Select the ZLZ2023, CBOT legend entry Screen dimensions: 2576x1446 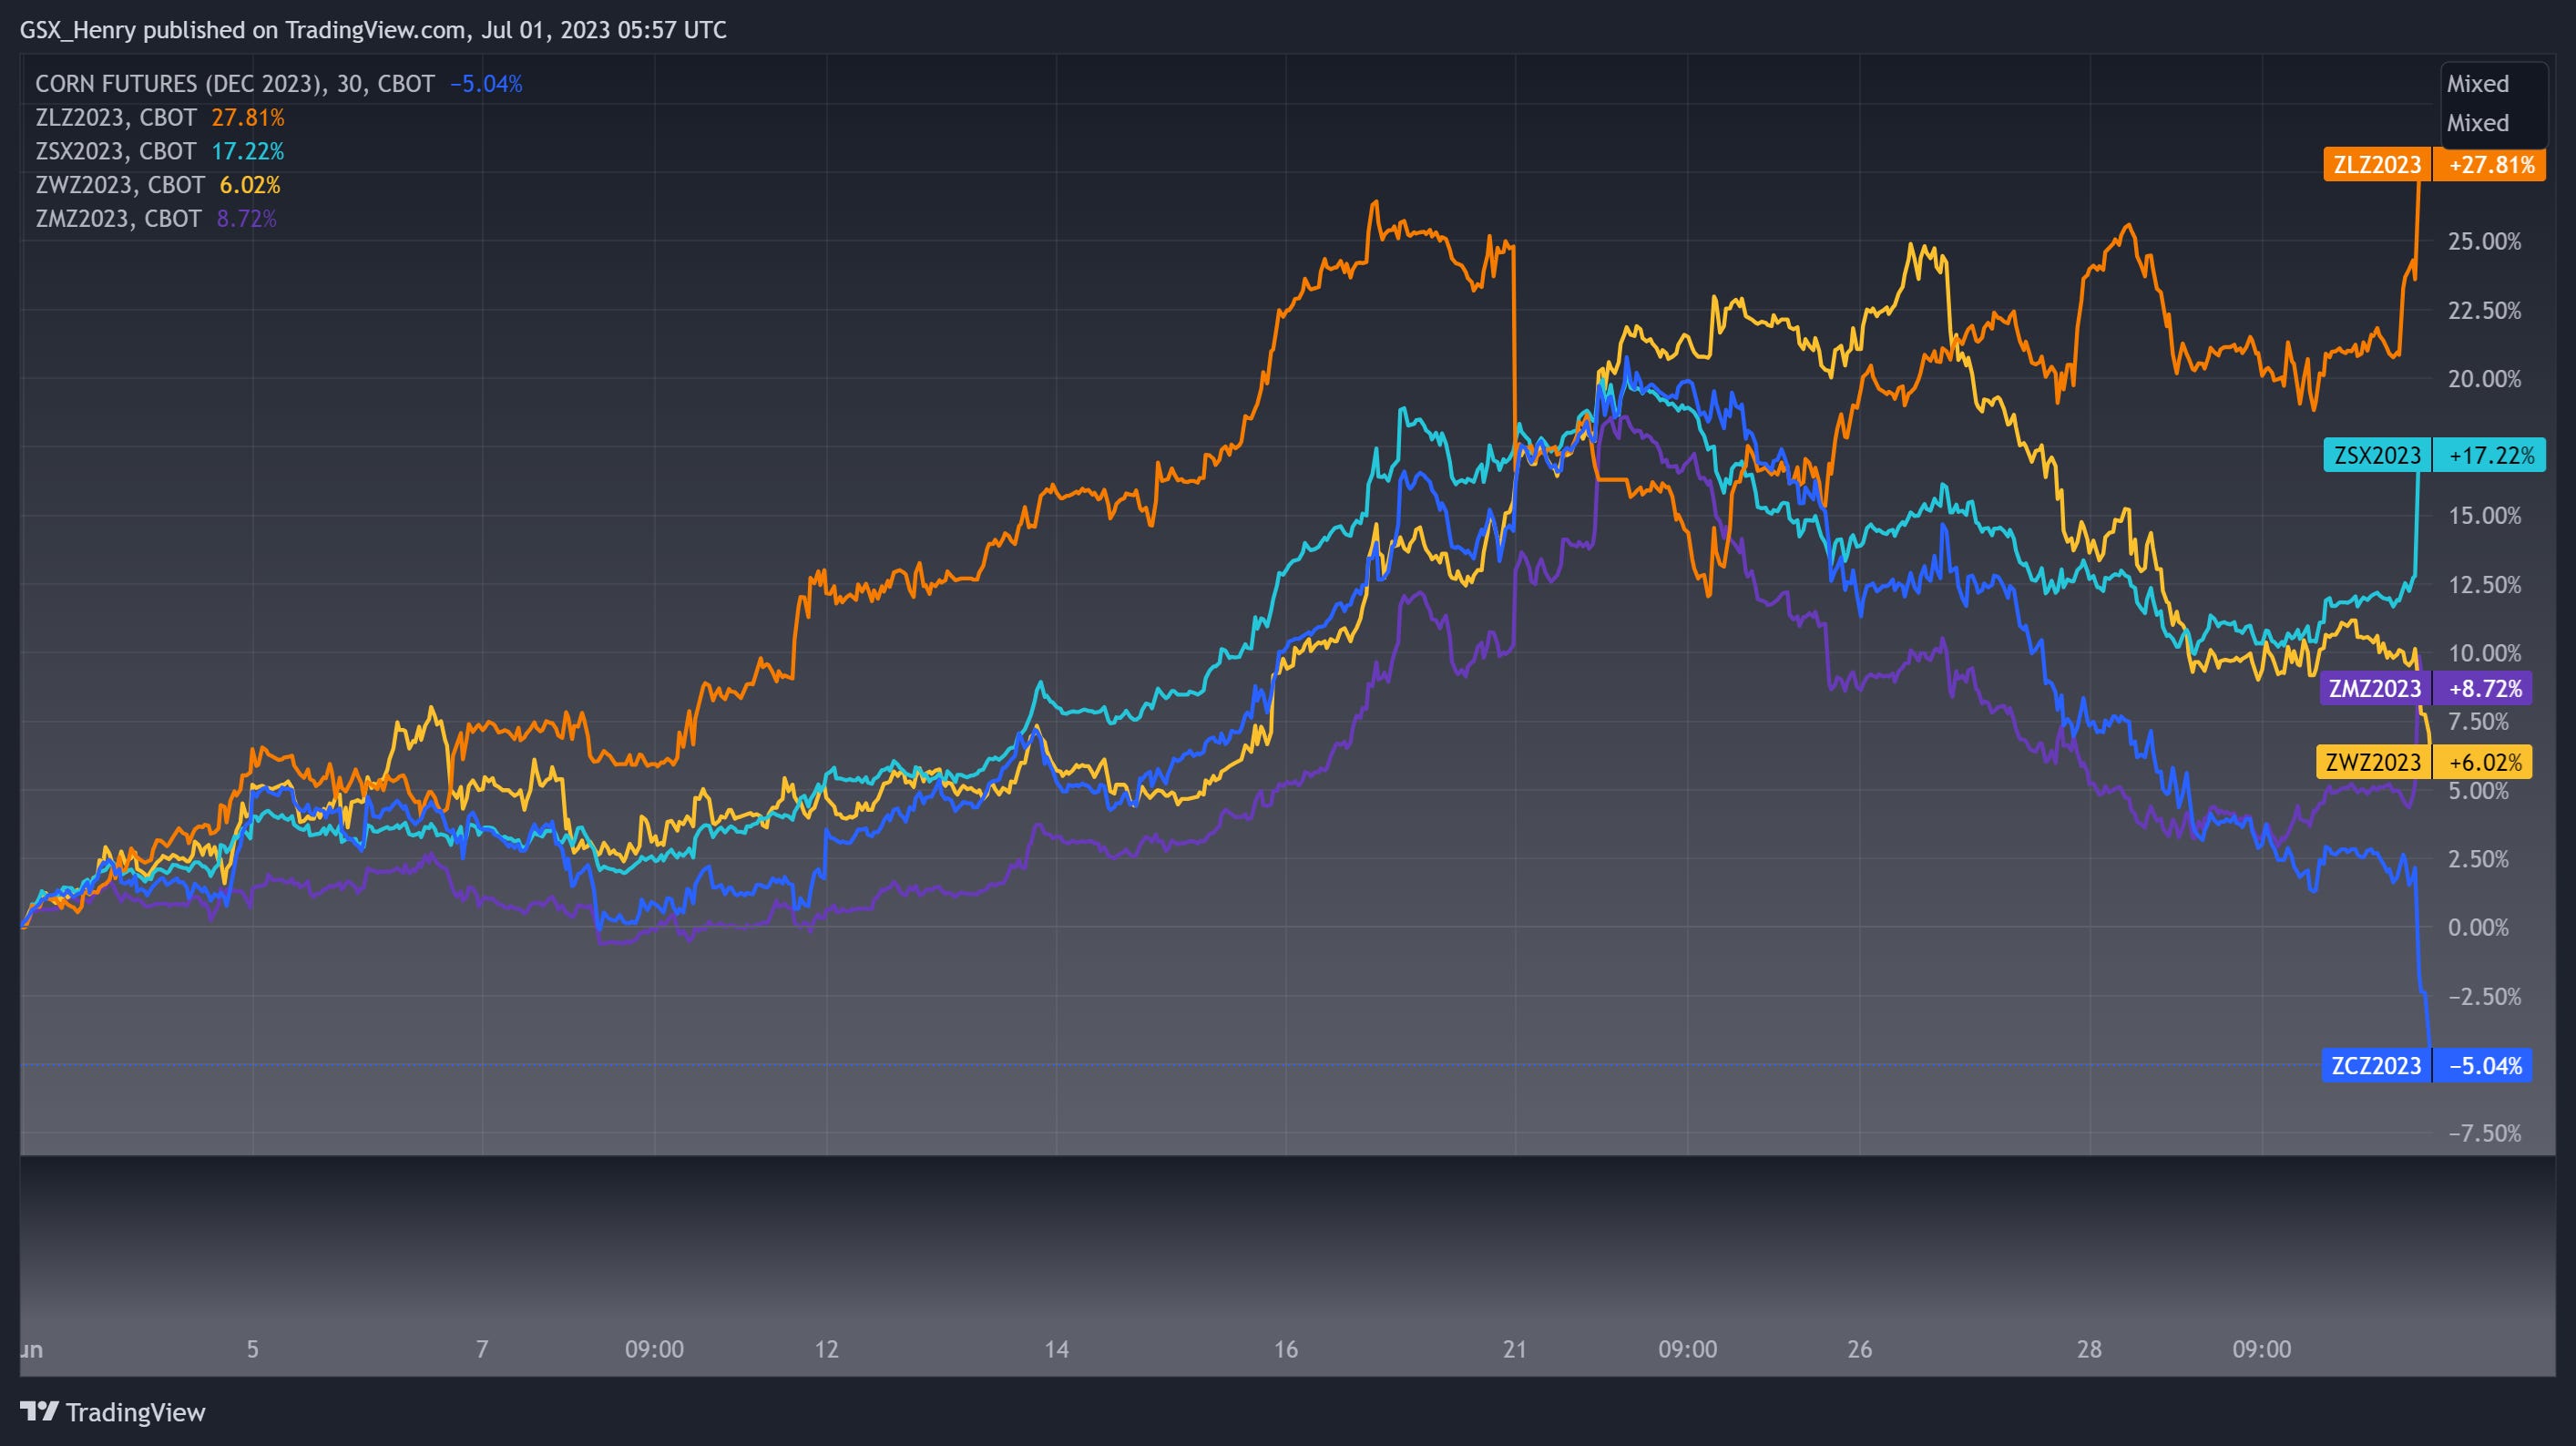115,118
